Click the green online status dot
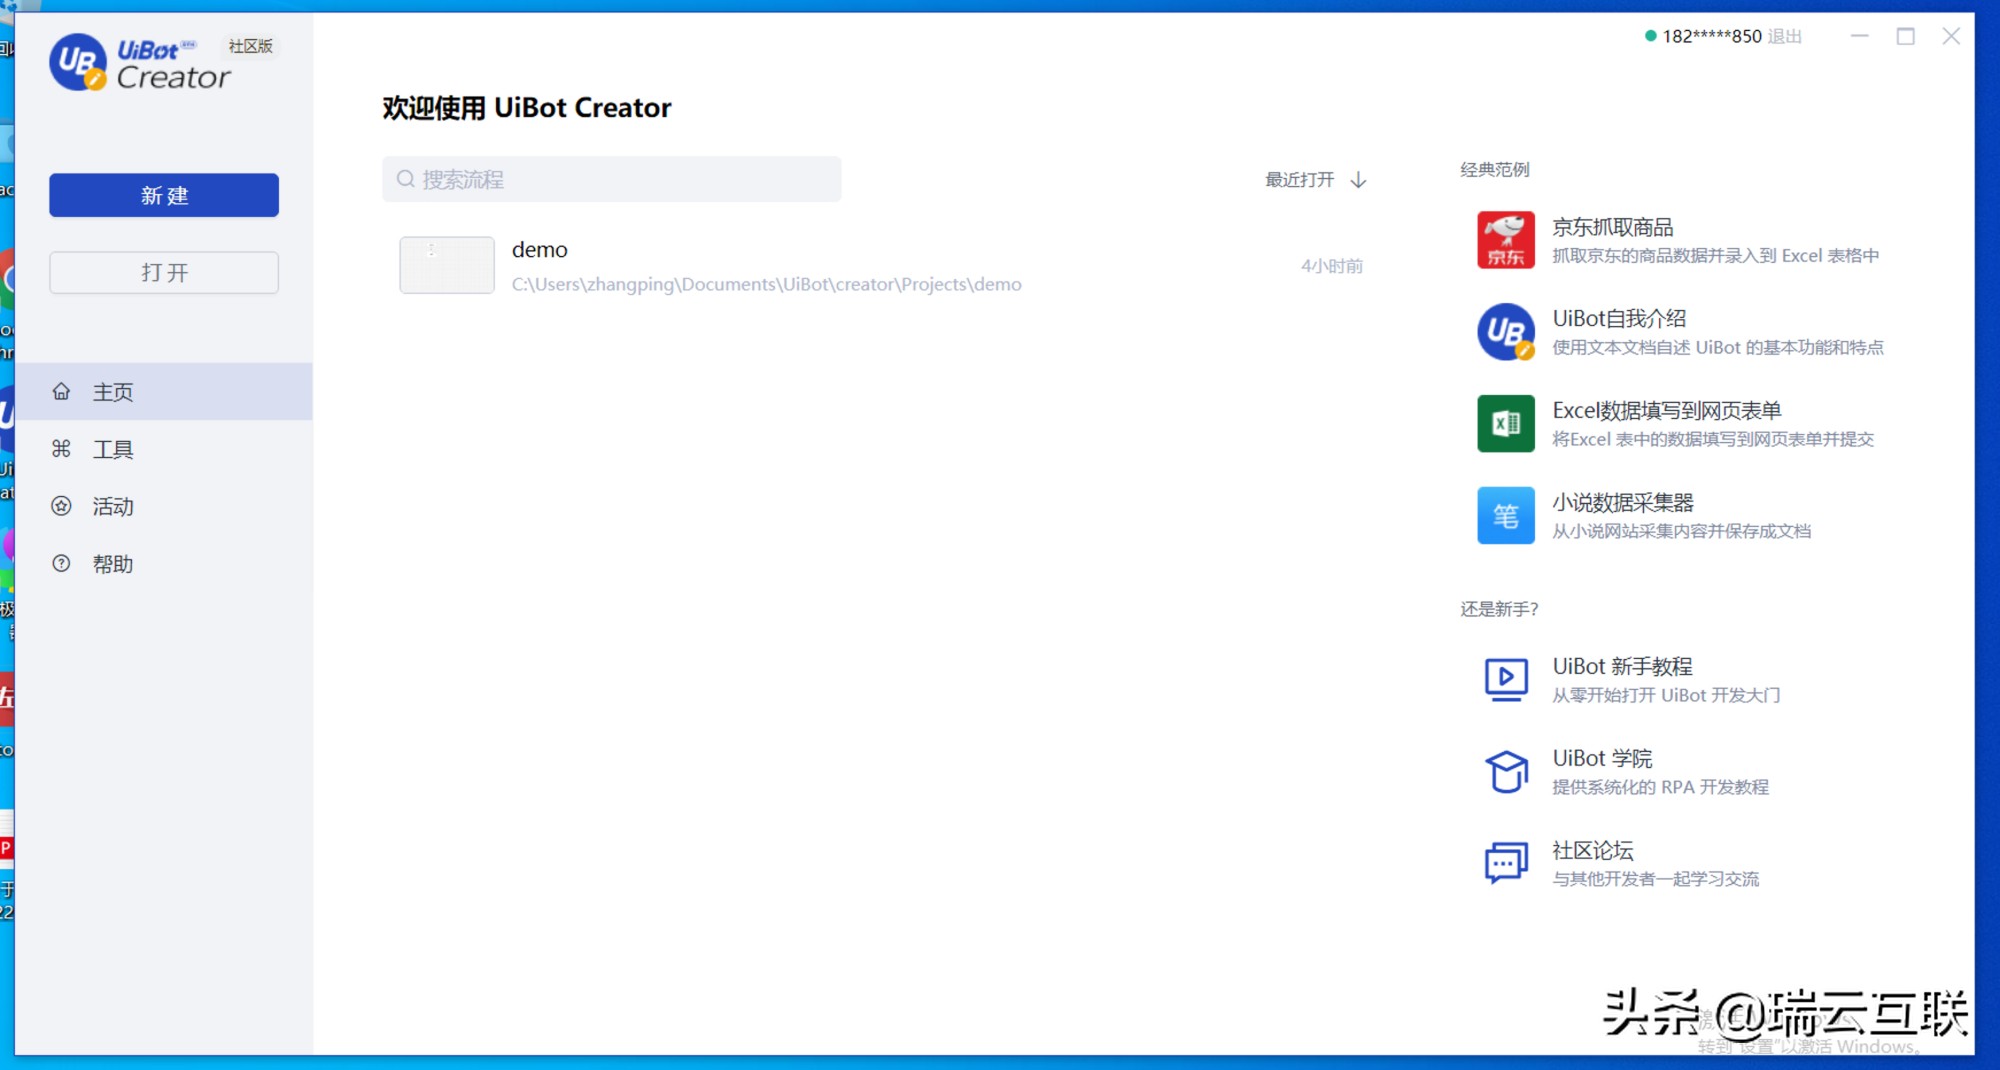The width and height of the screenshot is (2000, 1070). click(x=1650, y=36)
